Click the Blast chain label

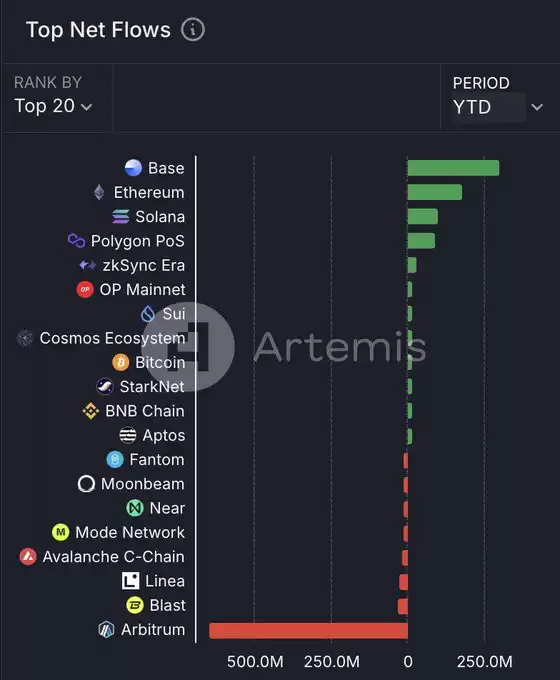coord(167,605)
